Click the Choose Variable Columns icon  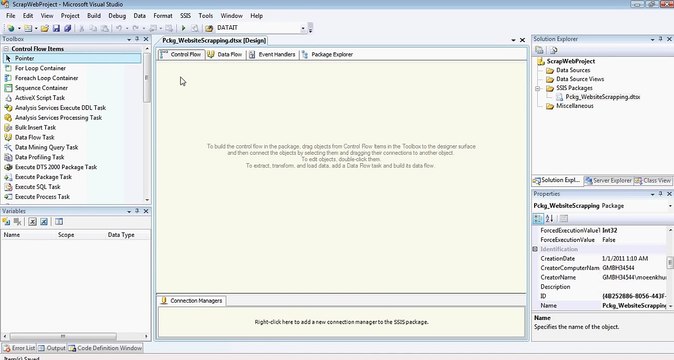coord(59,222)
